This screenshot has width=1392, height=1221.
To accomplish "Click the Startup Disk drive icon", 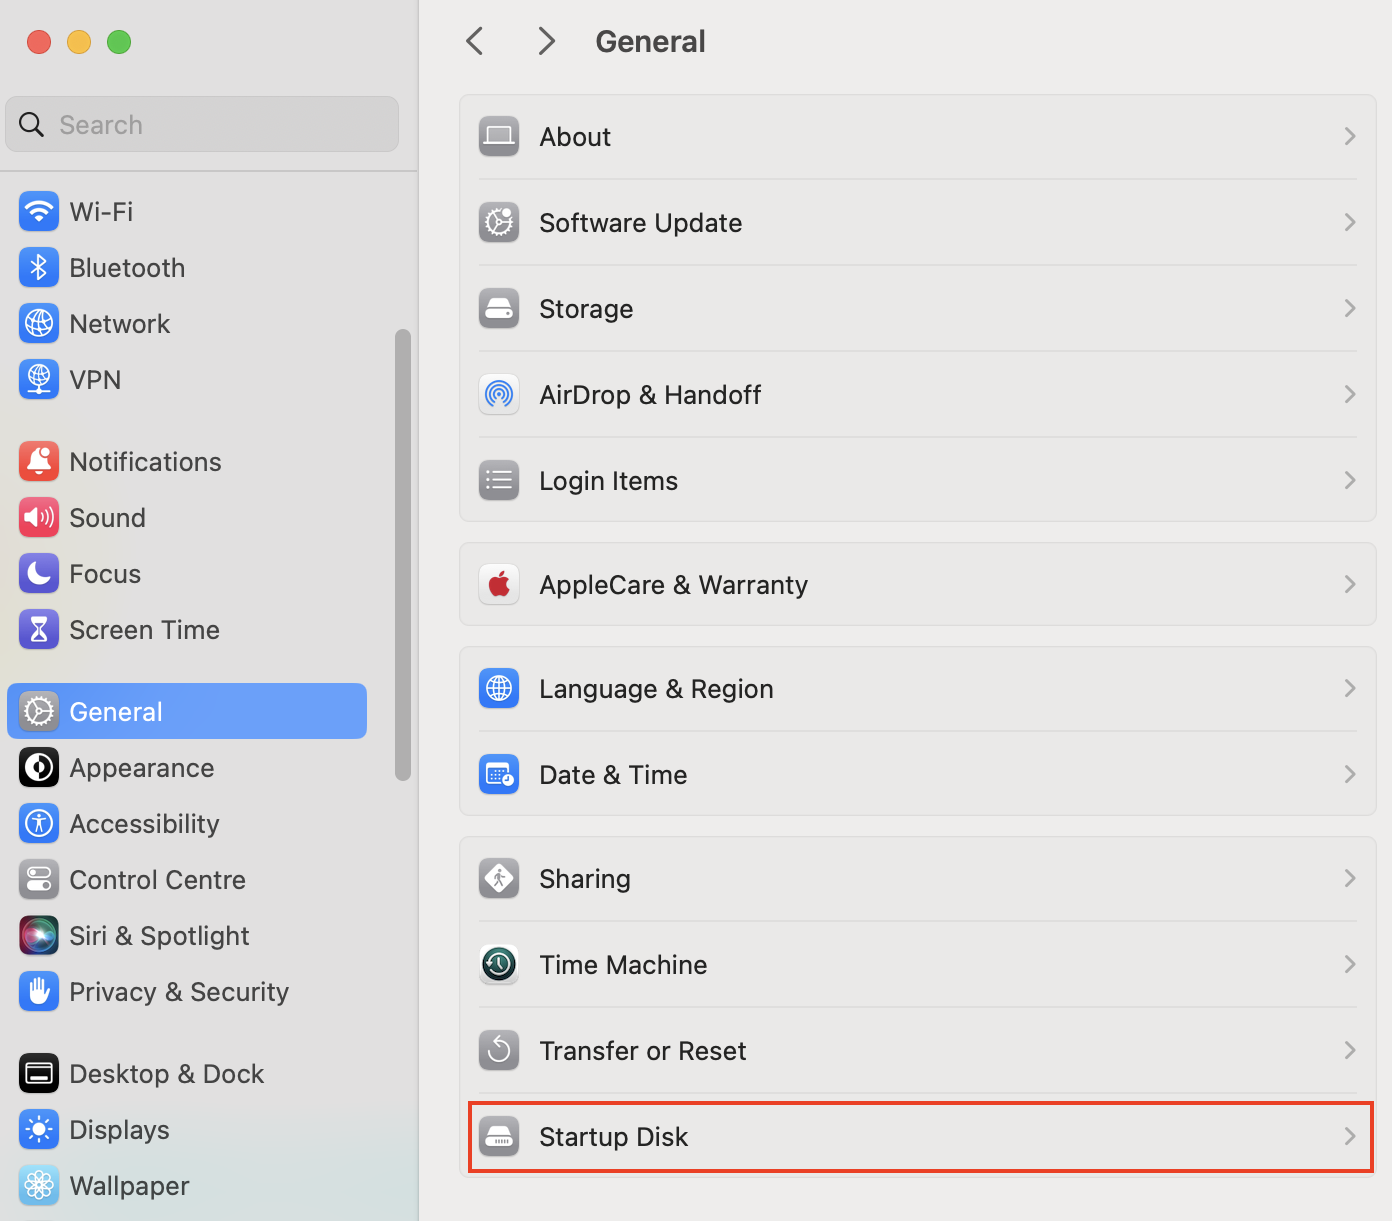I will pos(499,1137).
